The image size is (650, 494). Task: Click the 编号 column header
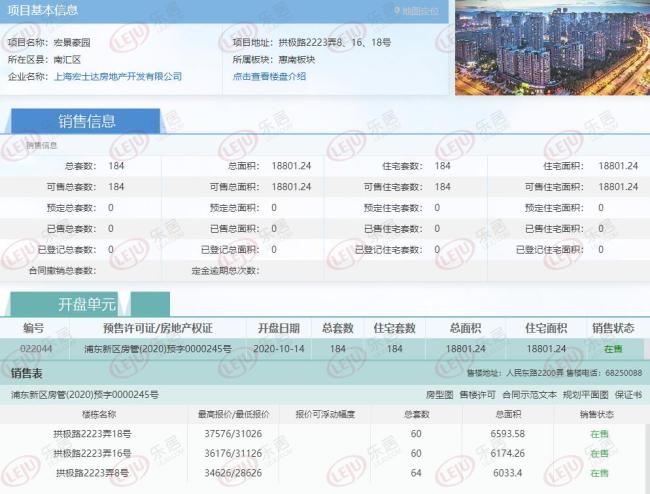pos(34,328)
